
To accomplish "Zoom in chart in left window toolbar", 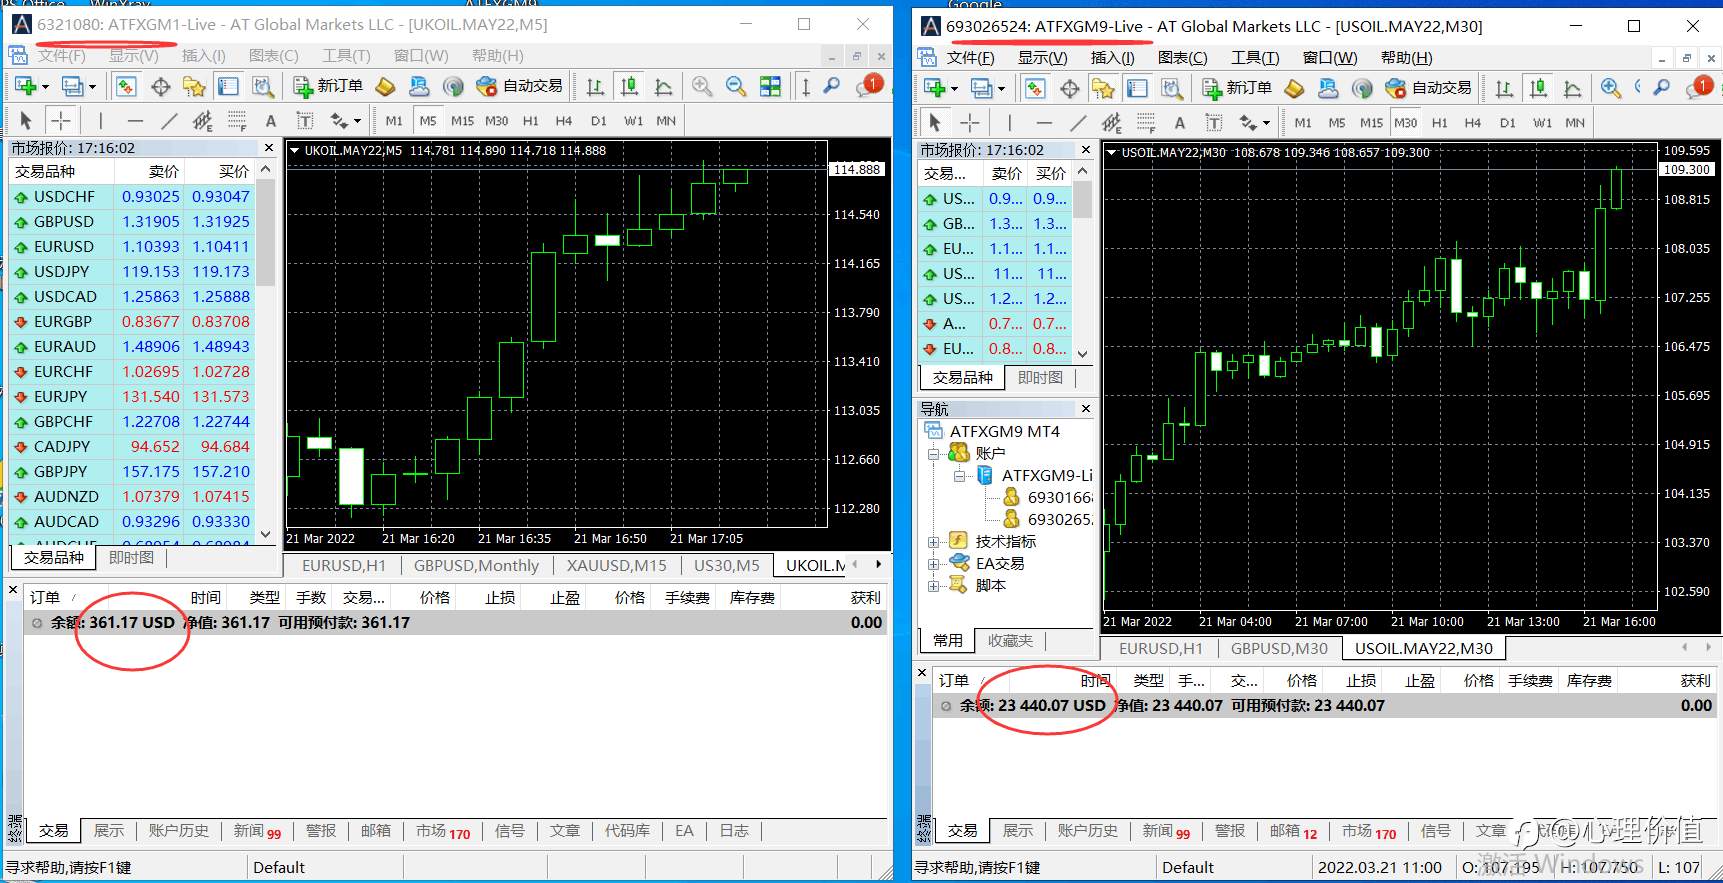I will (702, 86).
